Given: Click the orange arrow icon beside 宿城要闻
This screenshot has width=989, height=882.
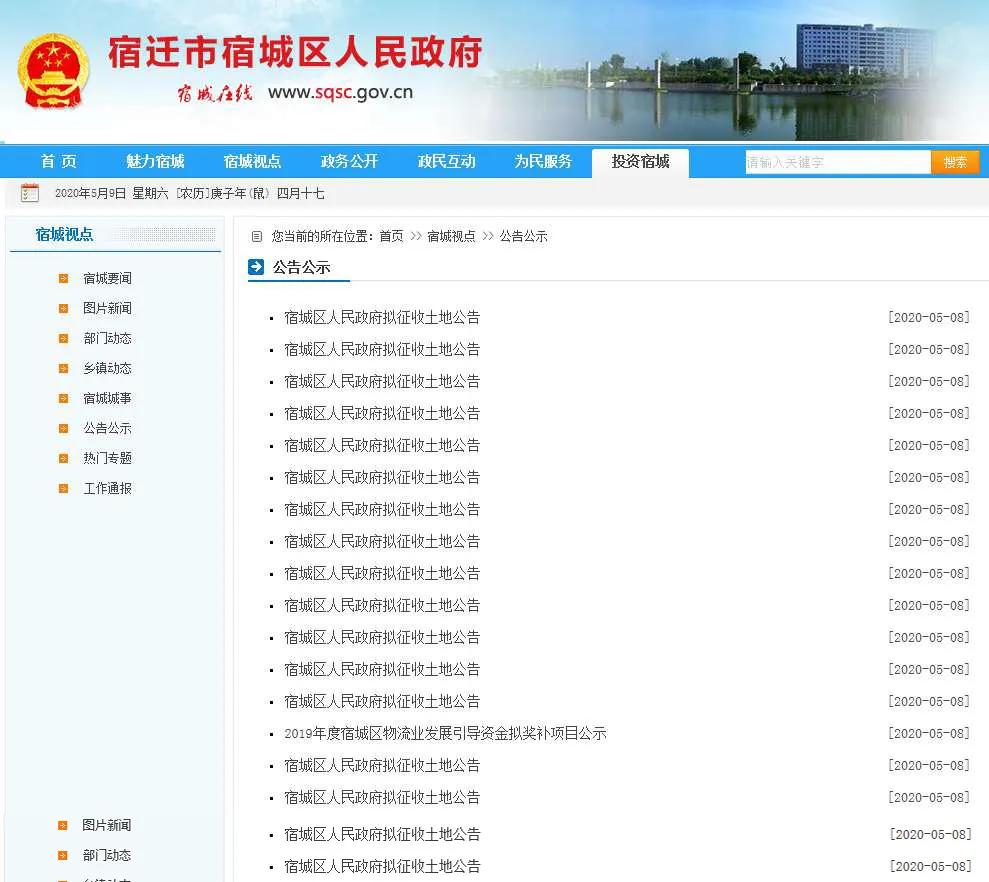Looking at the screenshot, I should tap(64, 279).
